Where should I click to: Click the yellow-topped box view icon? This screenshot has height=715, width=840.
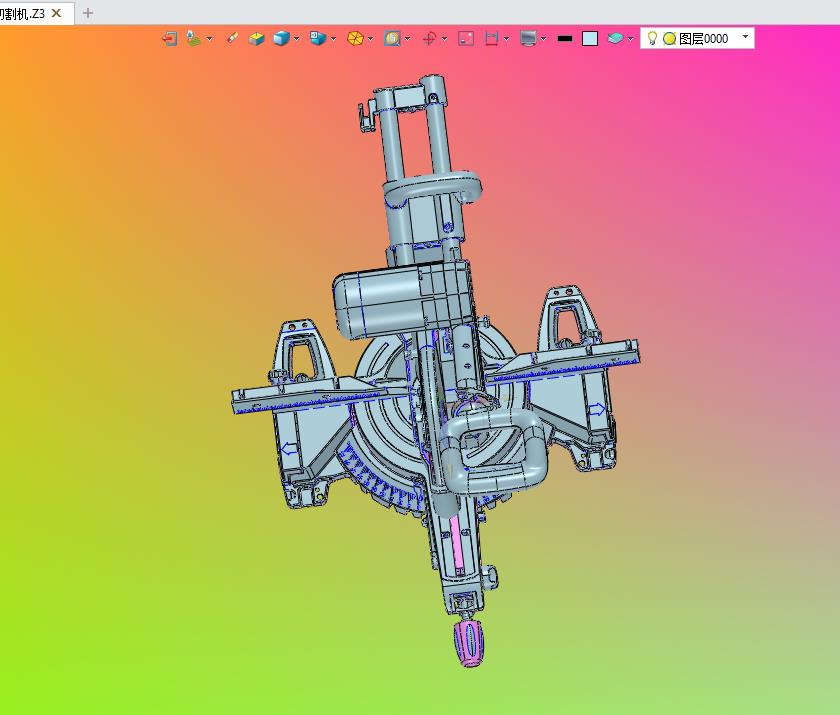click(x=257, y=39)
